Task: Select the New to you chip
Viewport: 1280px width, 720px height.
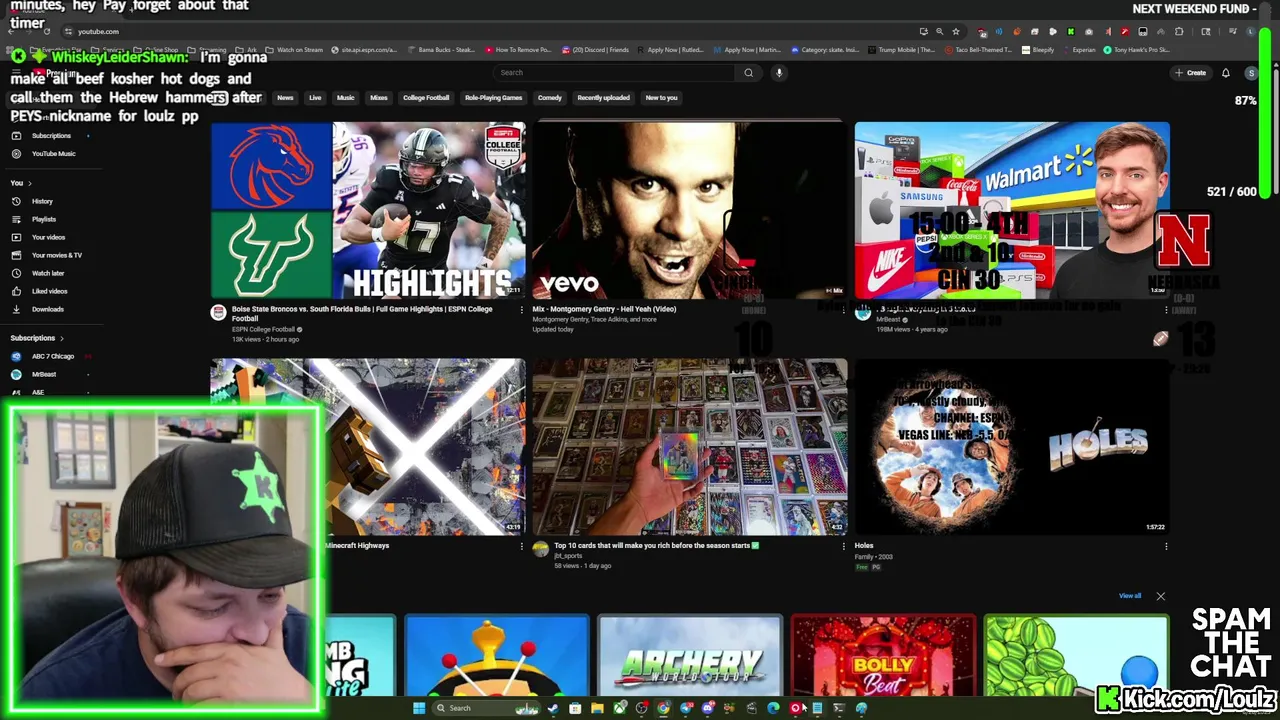Action: coord(661,98)
